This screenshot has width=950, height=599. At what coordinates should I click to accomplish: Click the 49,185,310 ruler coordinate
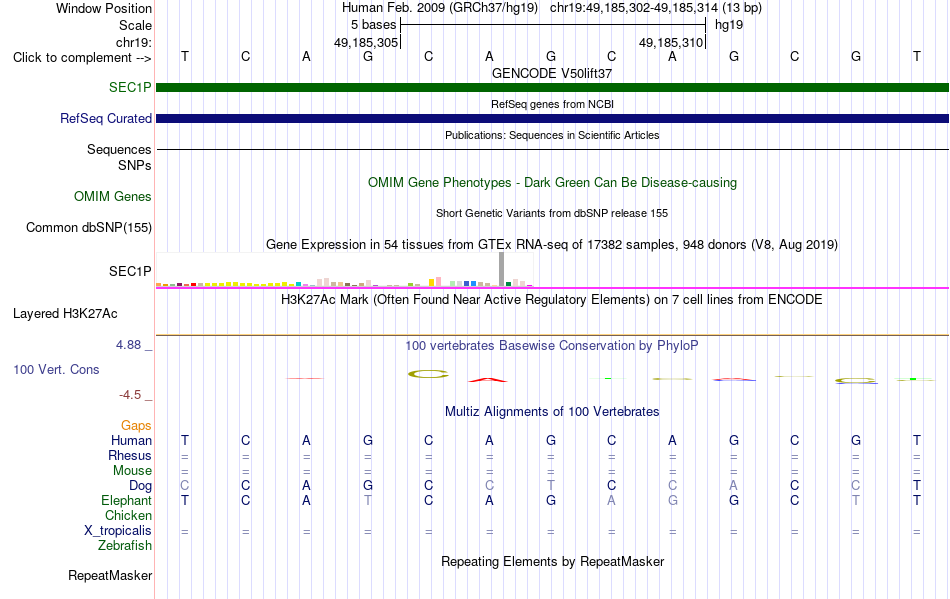click(671, 42)
